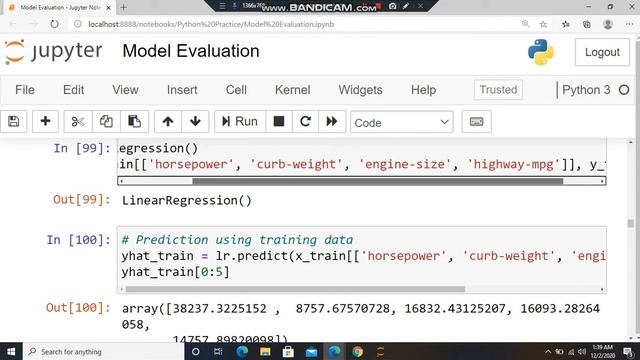
Task: Cut selected cells with scissors icon
Action: click(78, 121)
